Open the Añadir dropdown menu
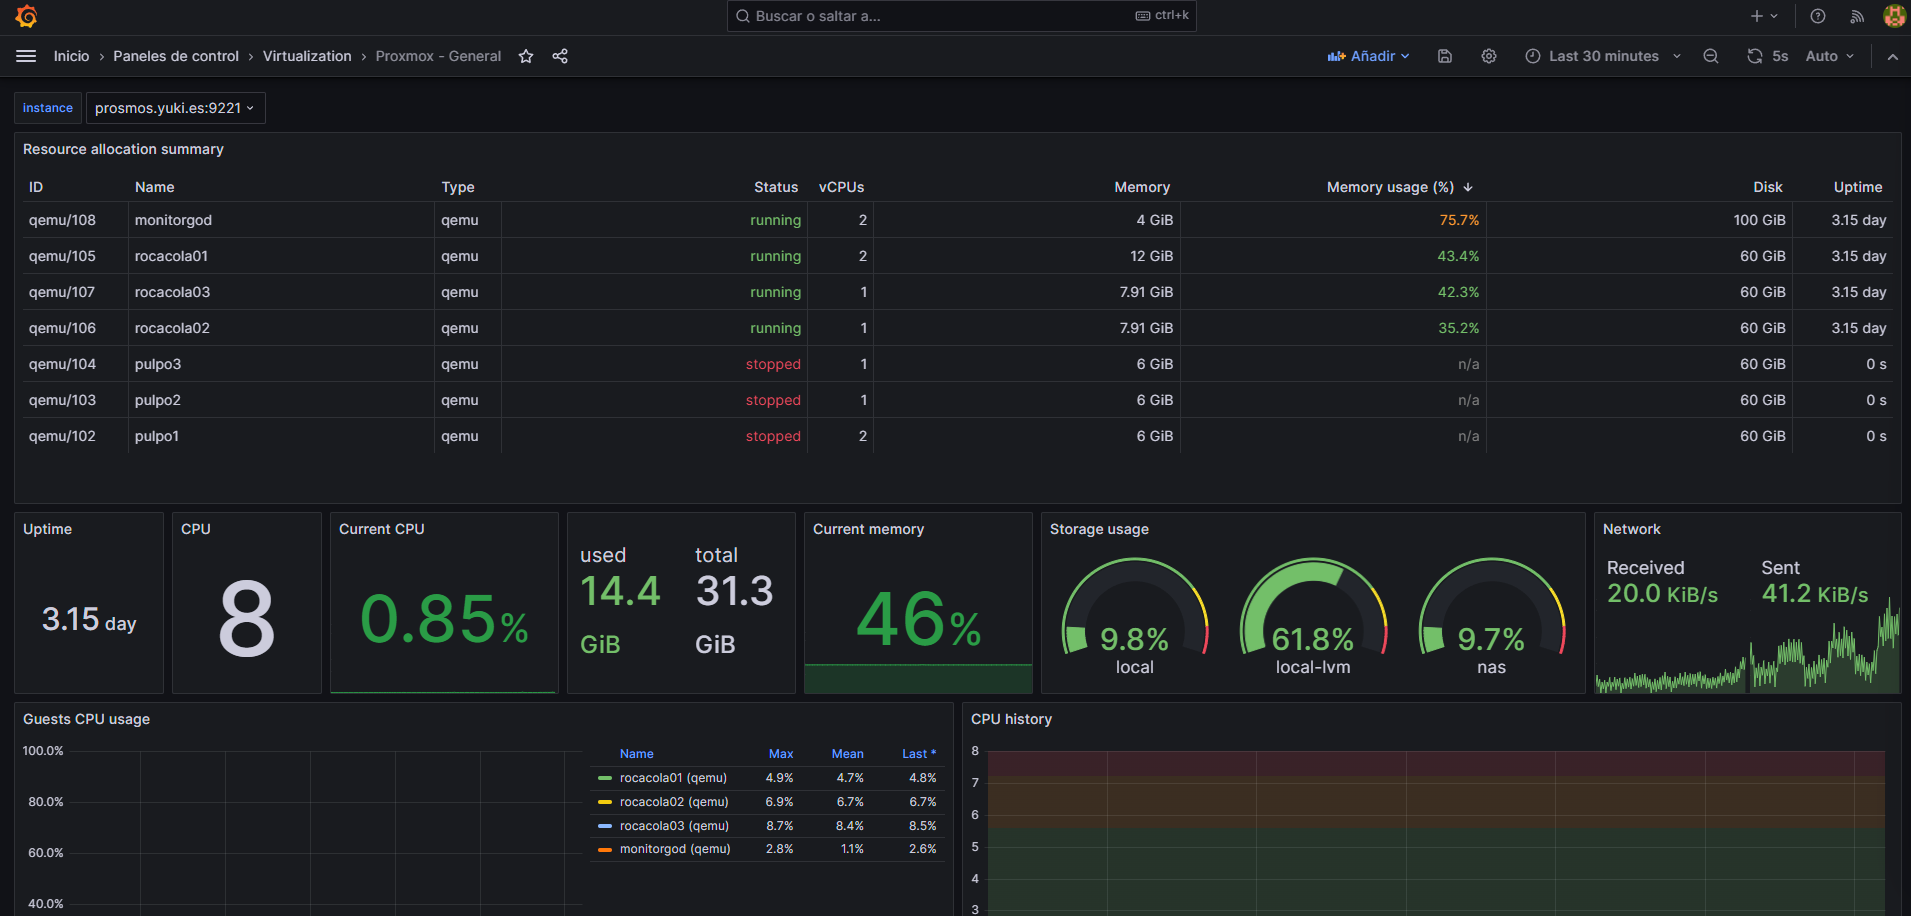Screen dimensions: 1911x916 (1368, 56)
